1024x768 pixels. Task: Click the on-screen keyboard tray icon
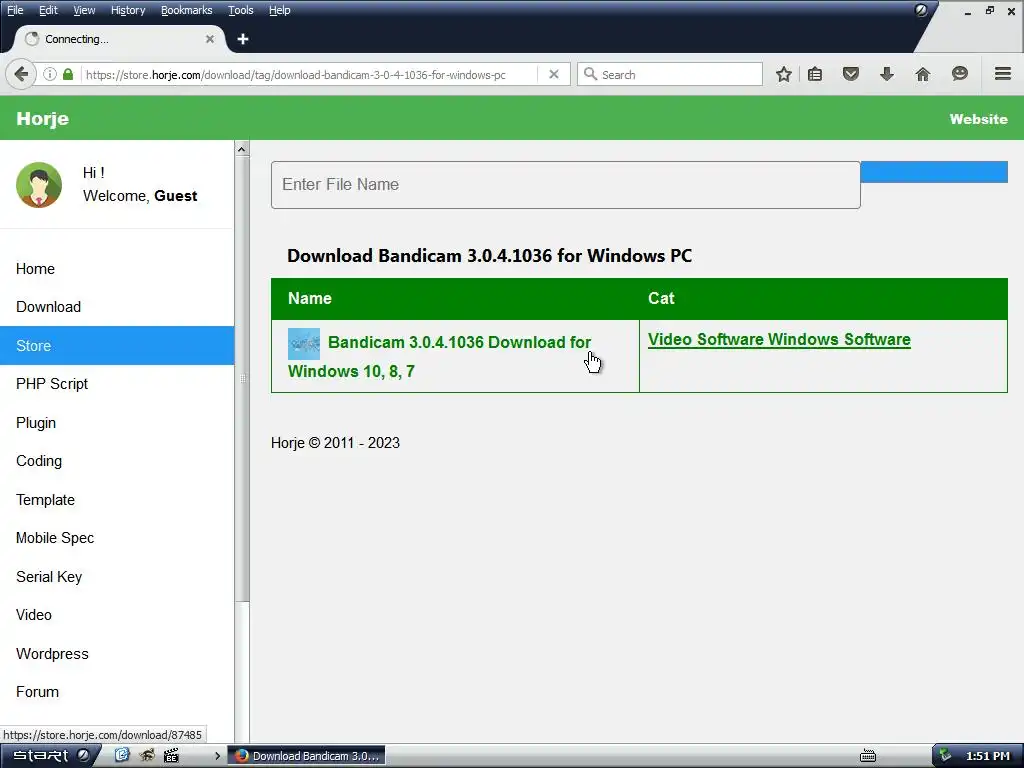pyautogui.click(x=868, y=756)
